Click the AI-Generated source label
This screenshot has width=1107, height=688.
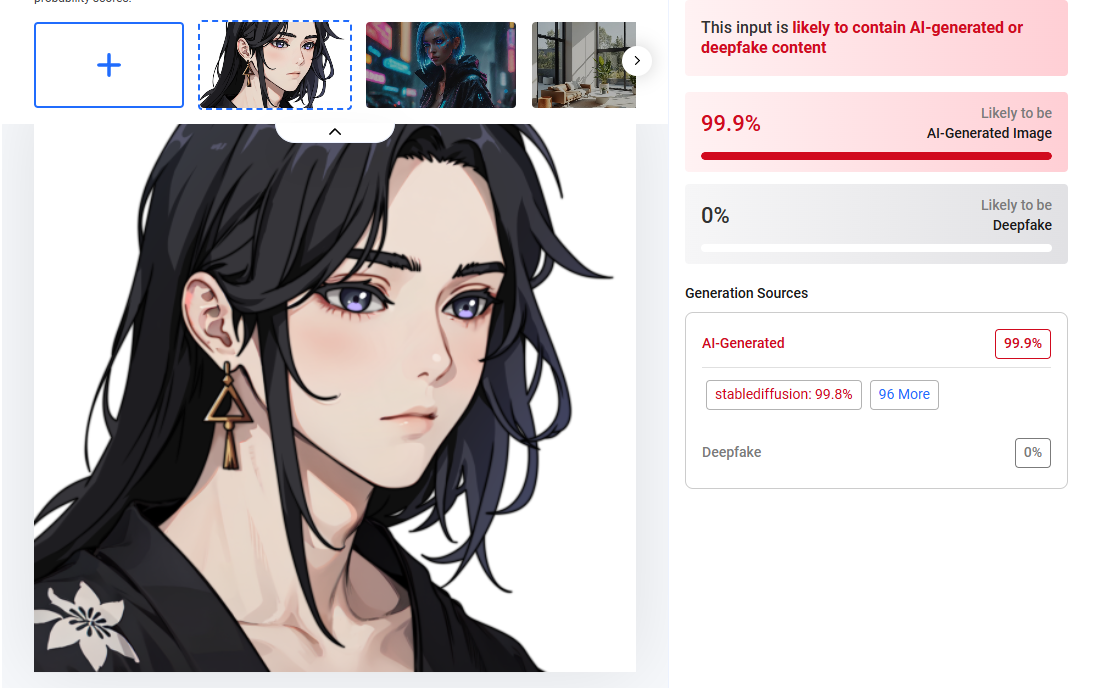pos(743,343)
